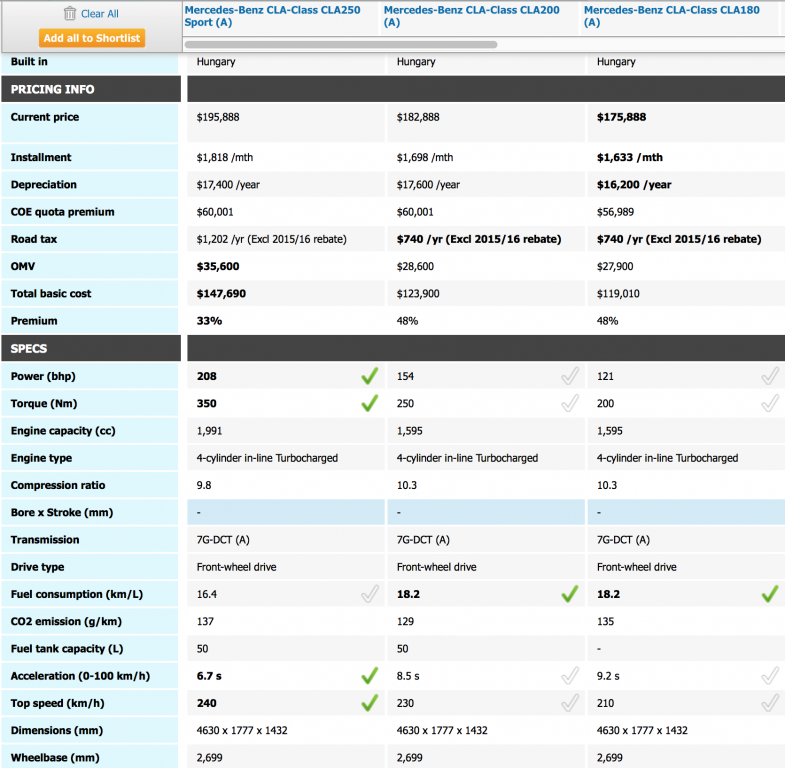Click the OMV row label

coord(23,266)
